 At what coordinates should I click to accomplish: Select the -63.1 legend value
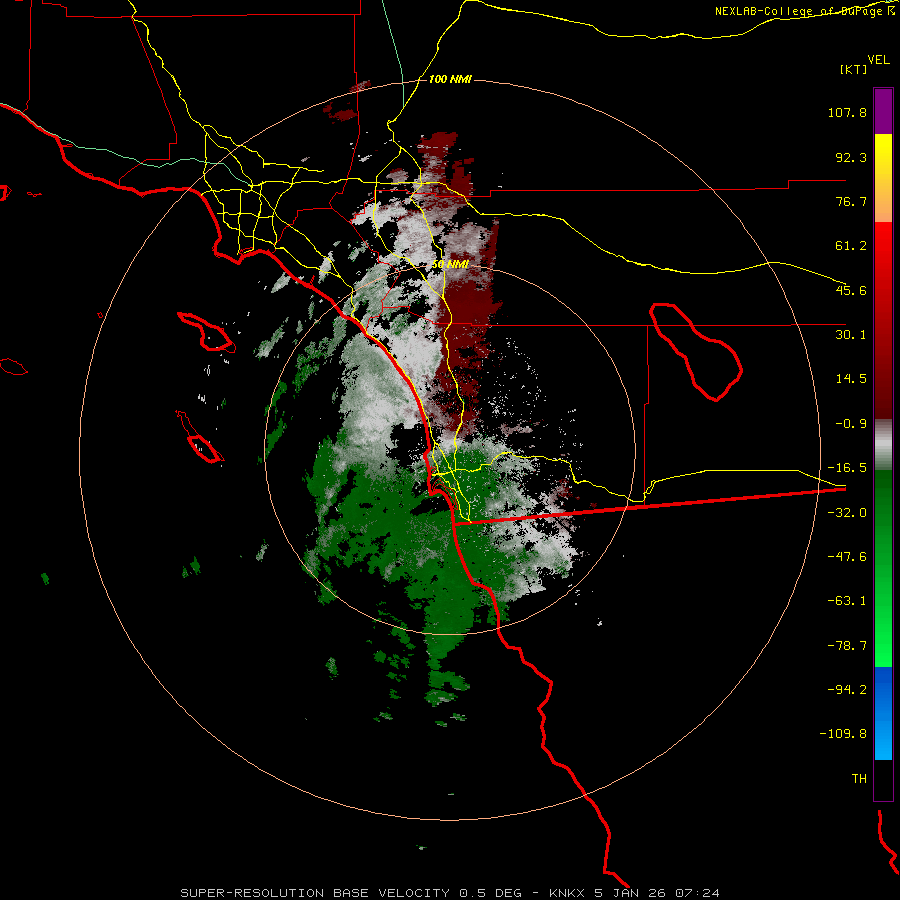[x=847, y=601]
